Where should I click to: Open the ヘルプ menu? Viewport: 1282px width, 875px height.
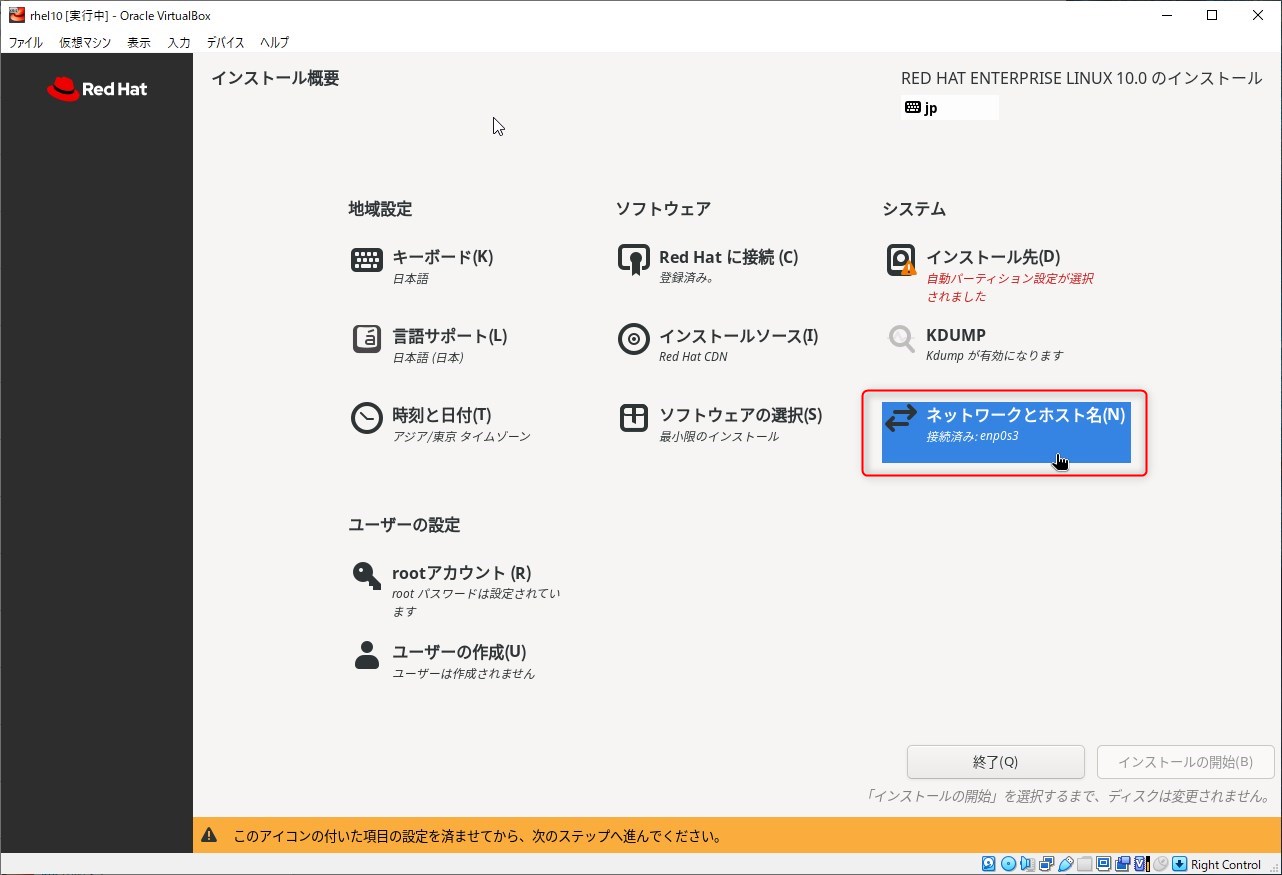(274, 43)
